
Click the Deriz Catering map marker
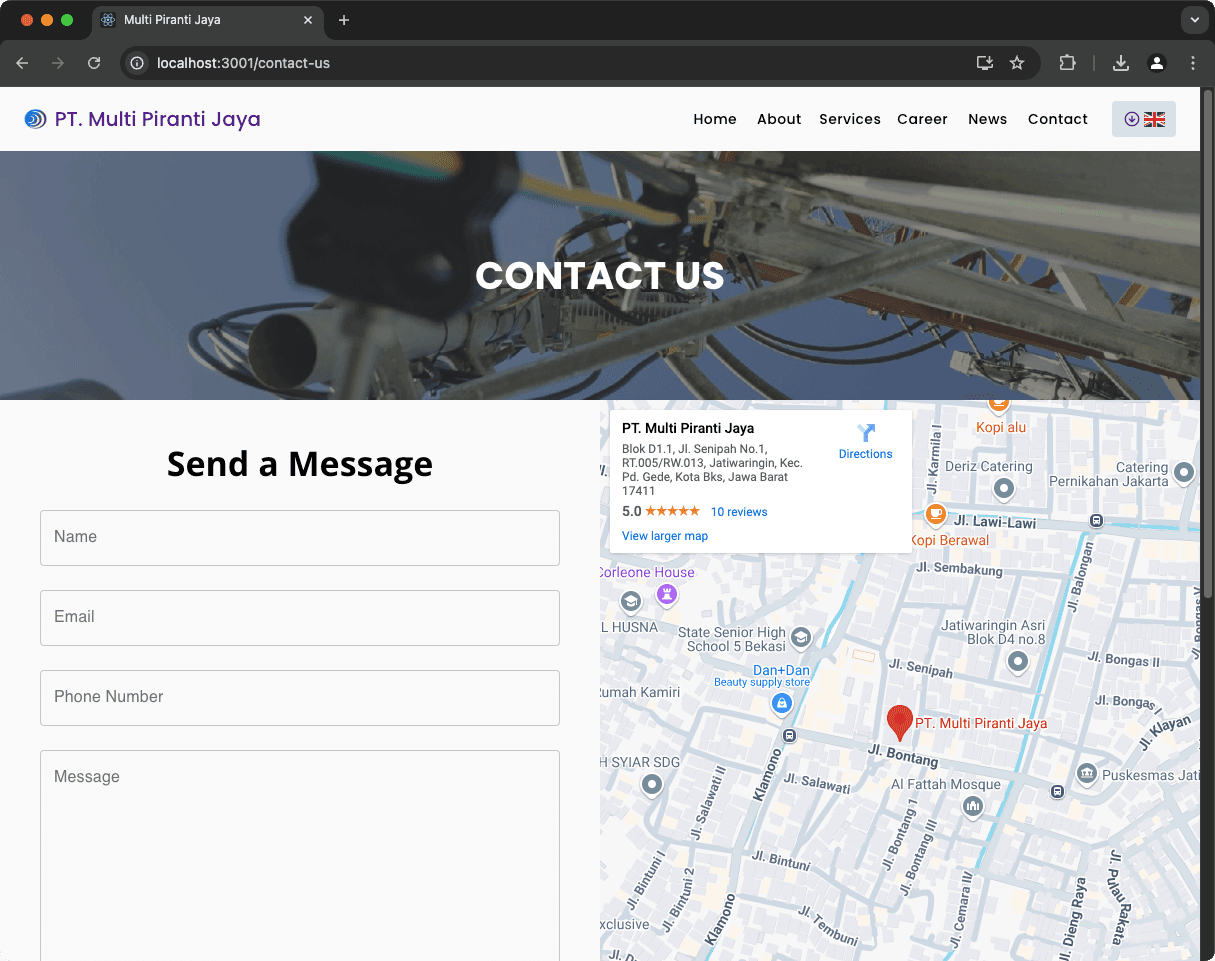point(1004,489)
